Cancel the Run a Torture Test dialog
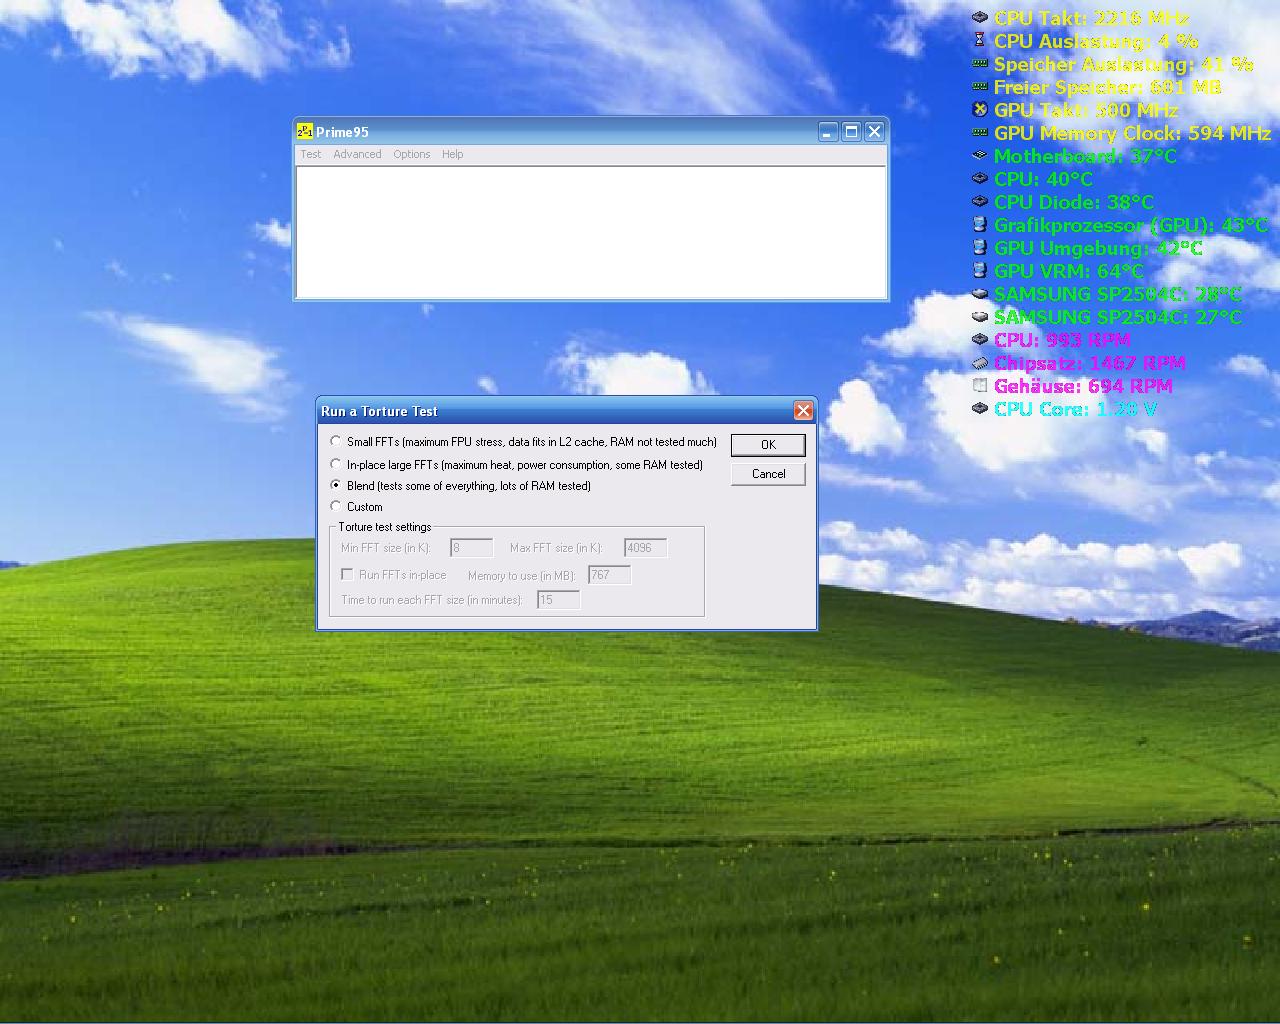Viewport: 1280px width, 1024px height. tap(768, 474)
